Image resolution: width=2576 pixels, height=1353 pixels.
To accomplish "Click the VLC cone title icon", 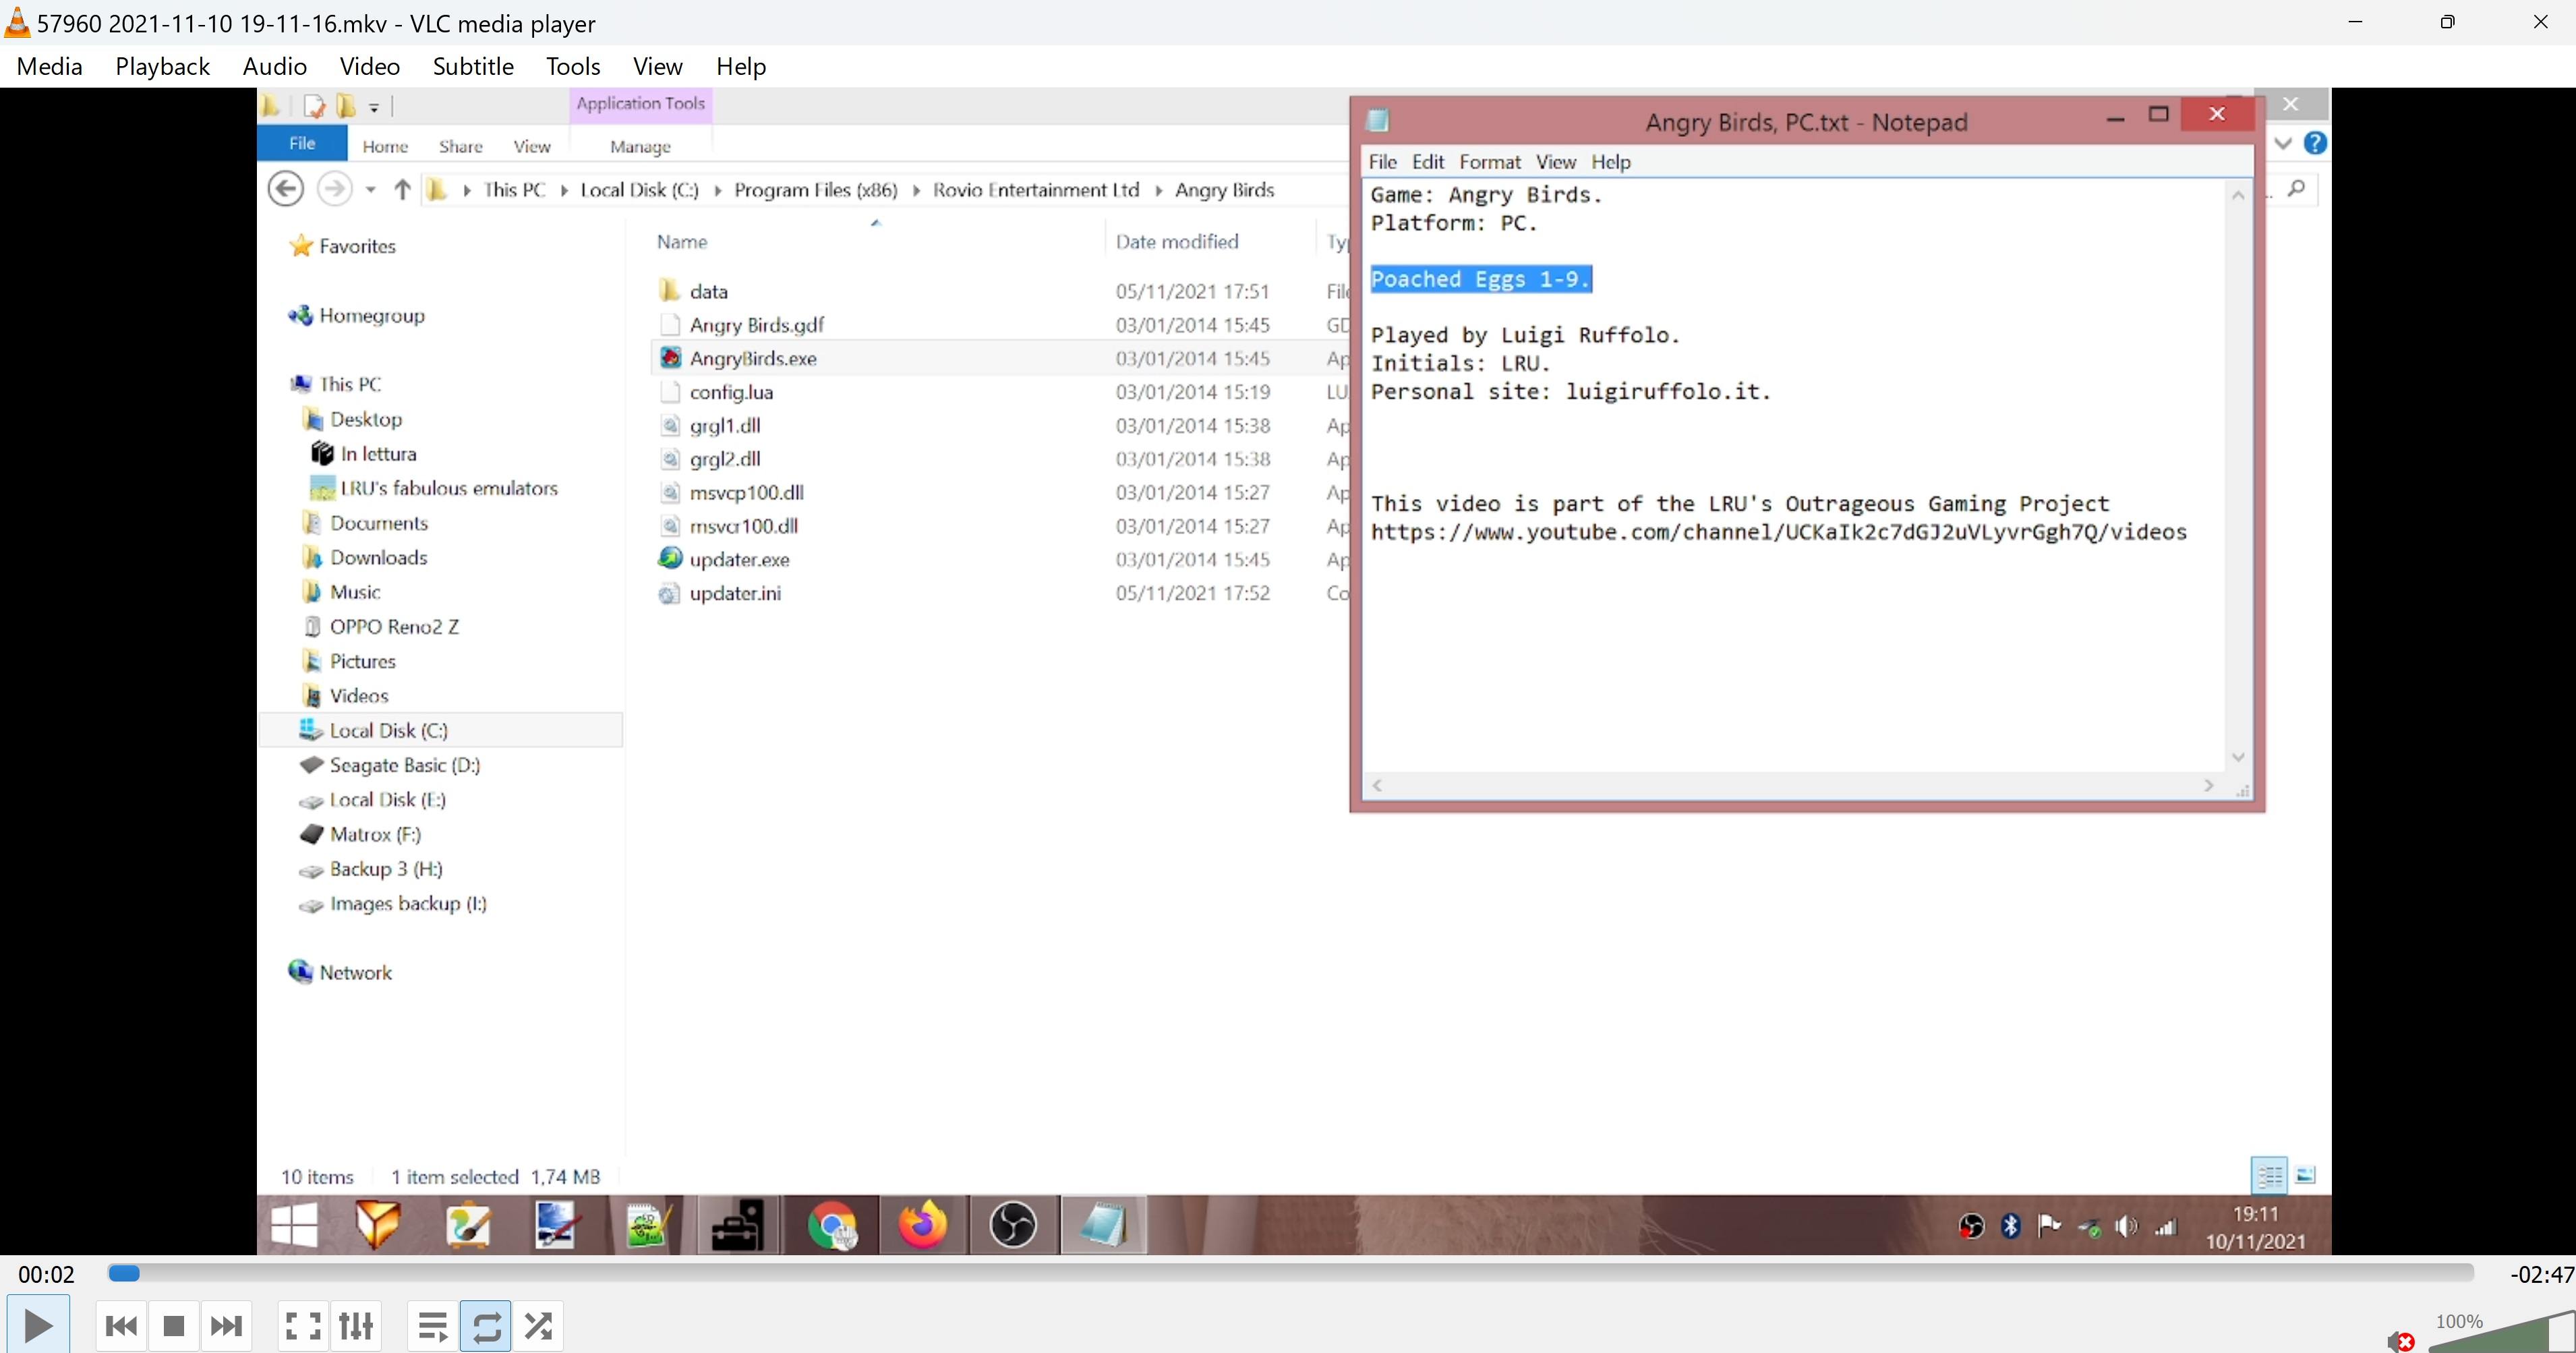I will click(x=17, y=22).
